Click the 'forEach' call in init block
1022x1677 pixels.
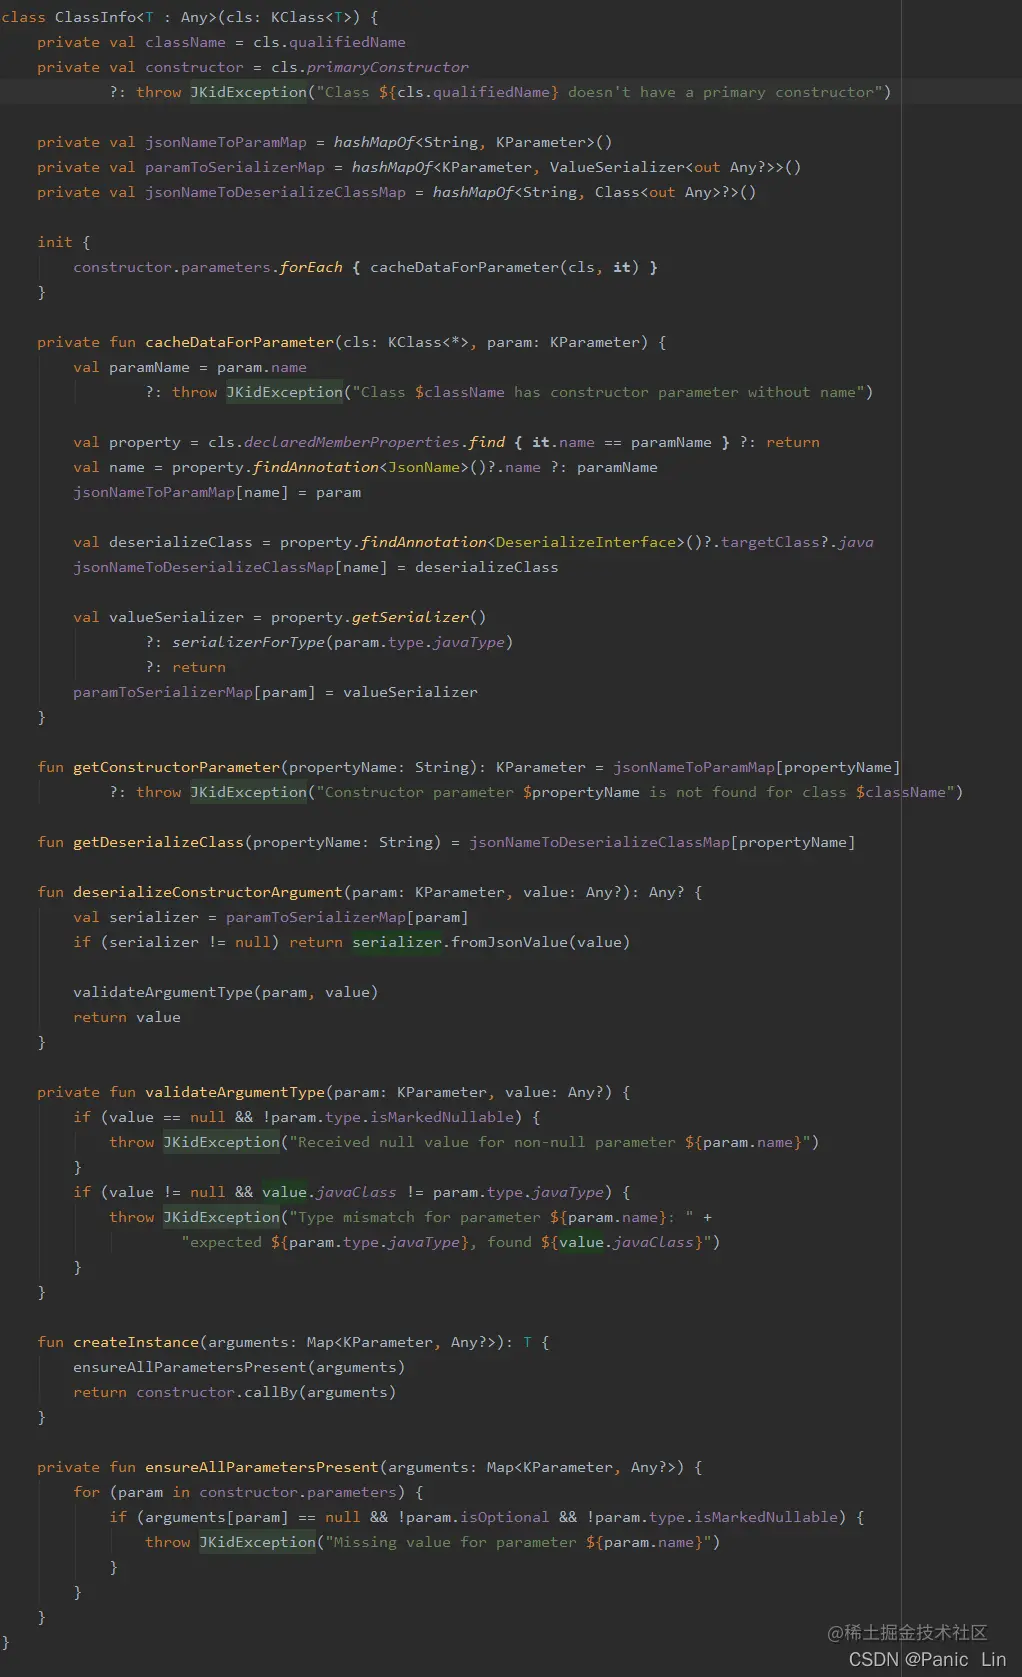[x=311, y=267]
